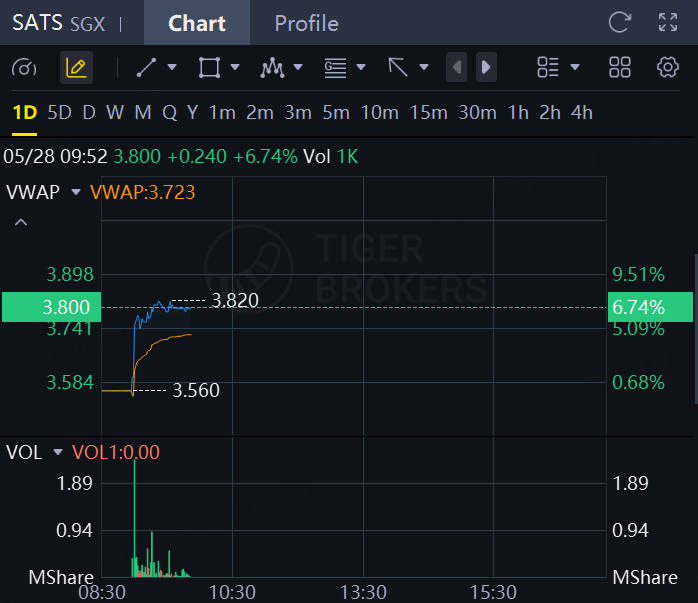Select the arrow pointer annotation tool
Image resolution: width=698 pixels, height=603 pixels.
pyautogui.click(x=398, y=68)
